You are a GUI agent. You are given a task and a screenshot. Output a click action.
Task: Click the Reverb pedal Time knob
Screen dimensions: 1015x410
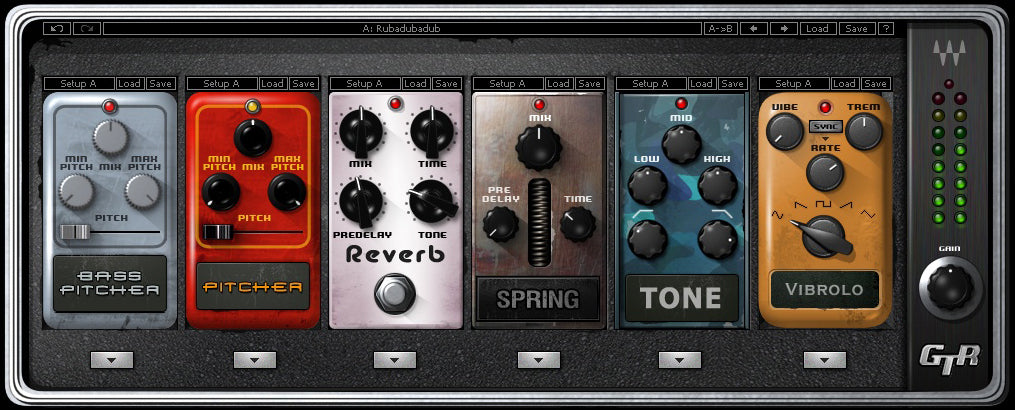click(432, 131)
